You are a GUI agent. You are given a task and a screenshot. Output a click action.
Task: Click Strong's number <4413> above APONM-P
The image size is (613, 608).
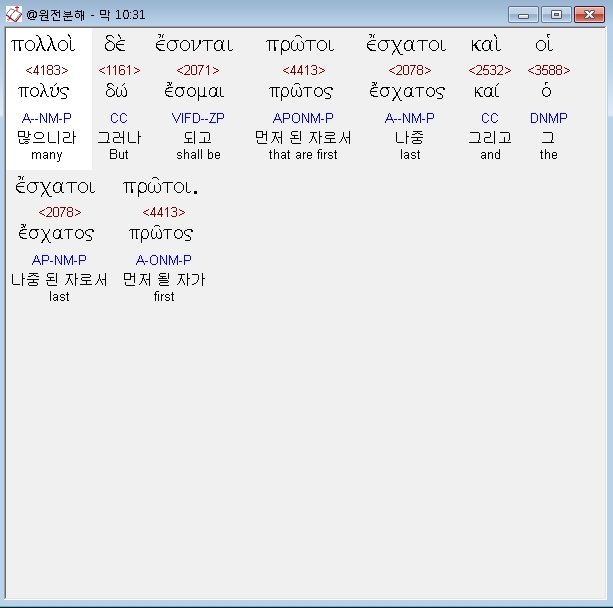point(304,70)
